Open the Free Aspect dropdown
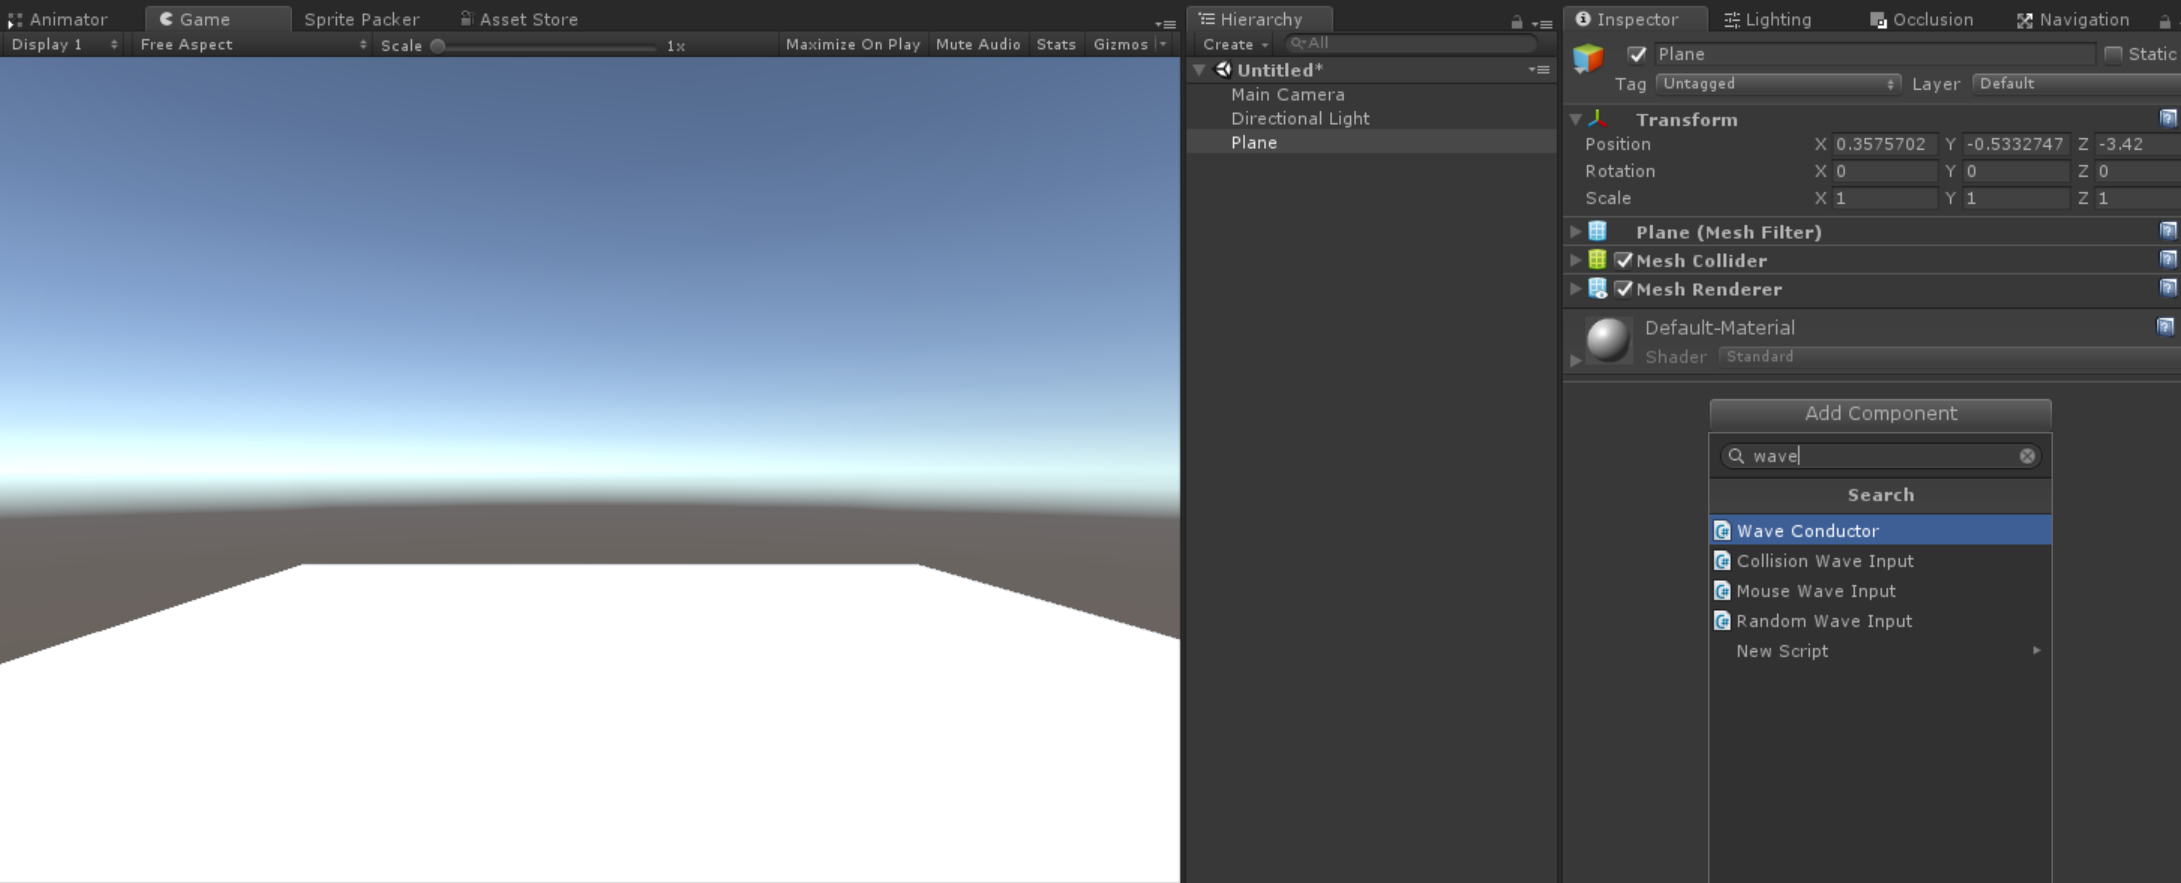The width and height of the screenshot is (2181, 883). 252,45
